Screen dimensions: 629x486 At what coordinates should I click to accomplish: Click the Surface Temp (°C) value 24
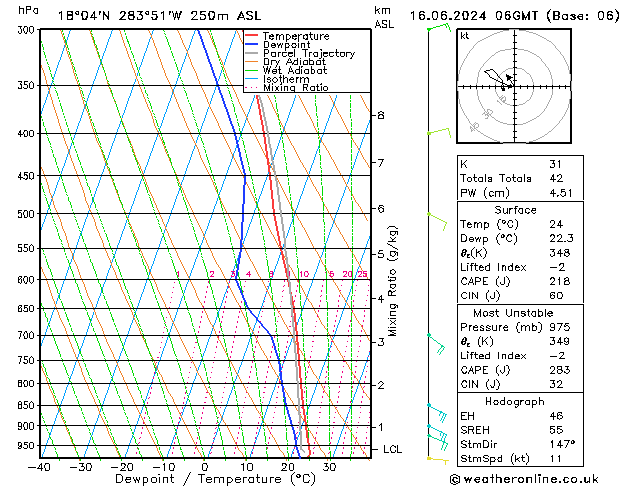[556, 224]
